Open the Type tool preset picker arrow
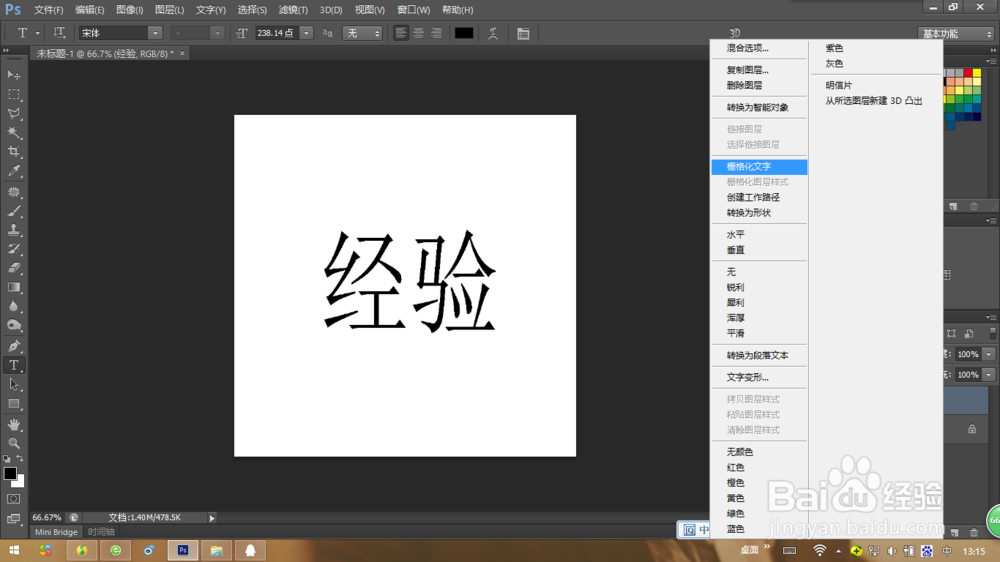The width and height of the screenshot is (1000, 562). [38, 33]
